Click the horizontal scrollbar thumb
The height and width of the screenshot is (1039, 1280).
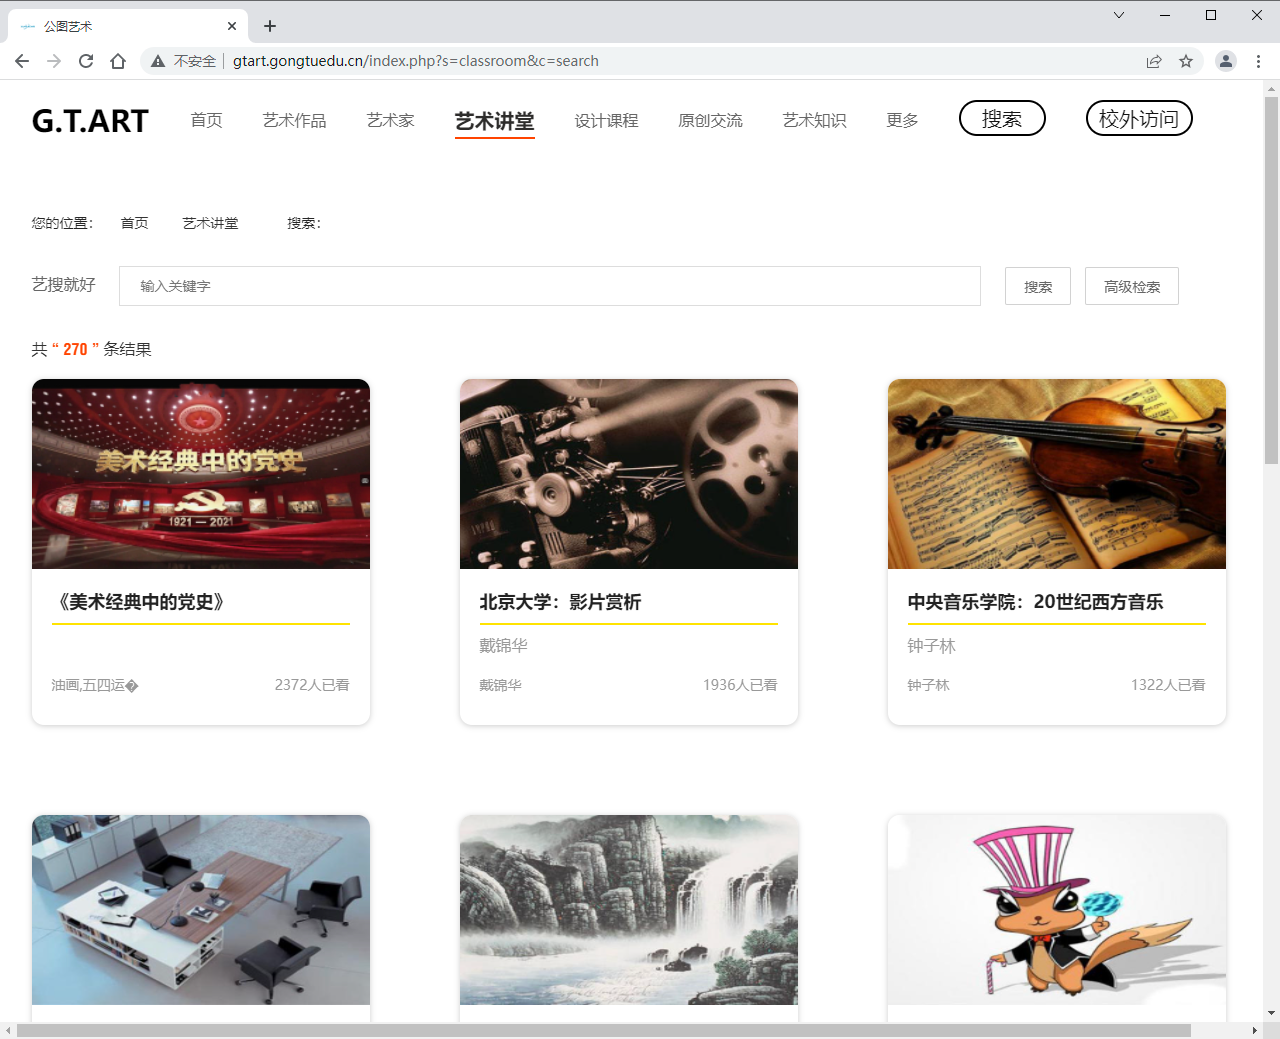click(x=603, y=1030)
